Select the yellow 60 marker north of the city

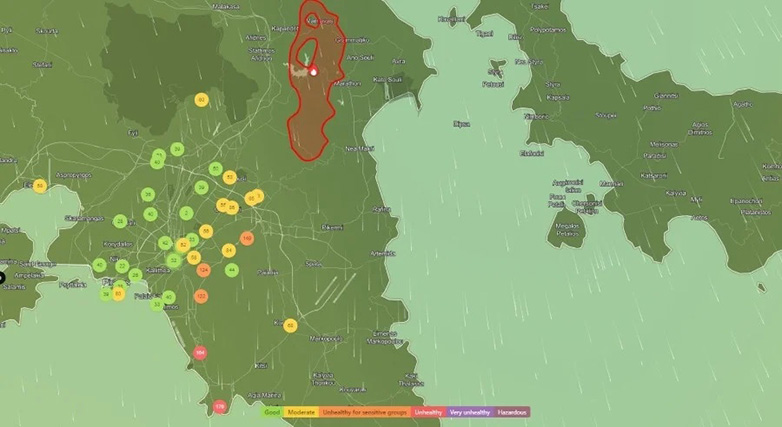pos(201,99)
